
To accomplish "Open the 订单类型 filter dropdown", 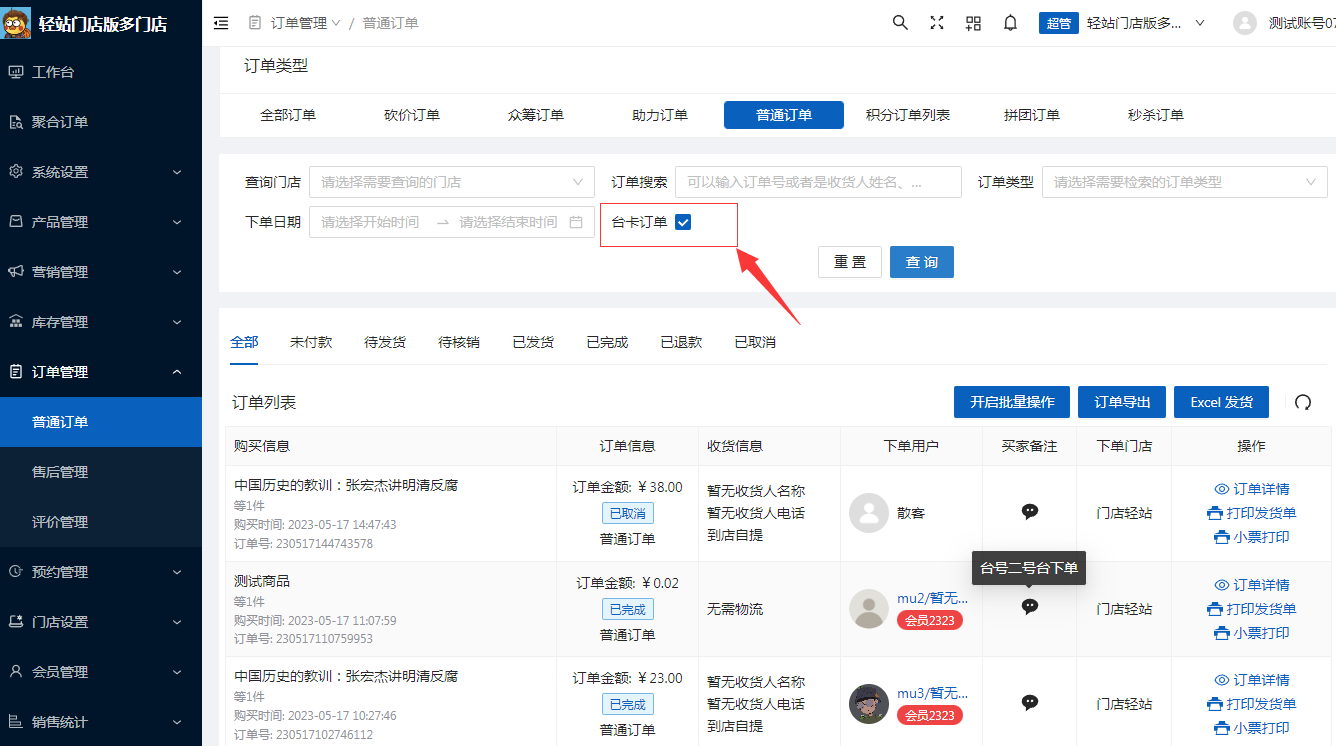I will (x=1184, y=182).
